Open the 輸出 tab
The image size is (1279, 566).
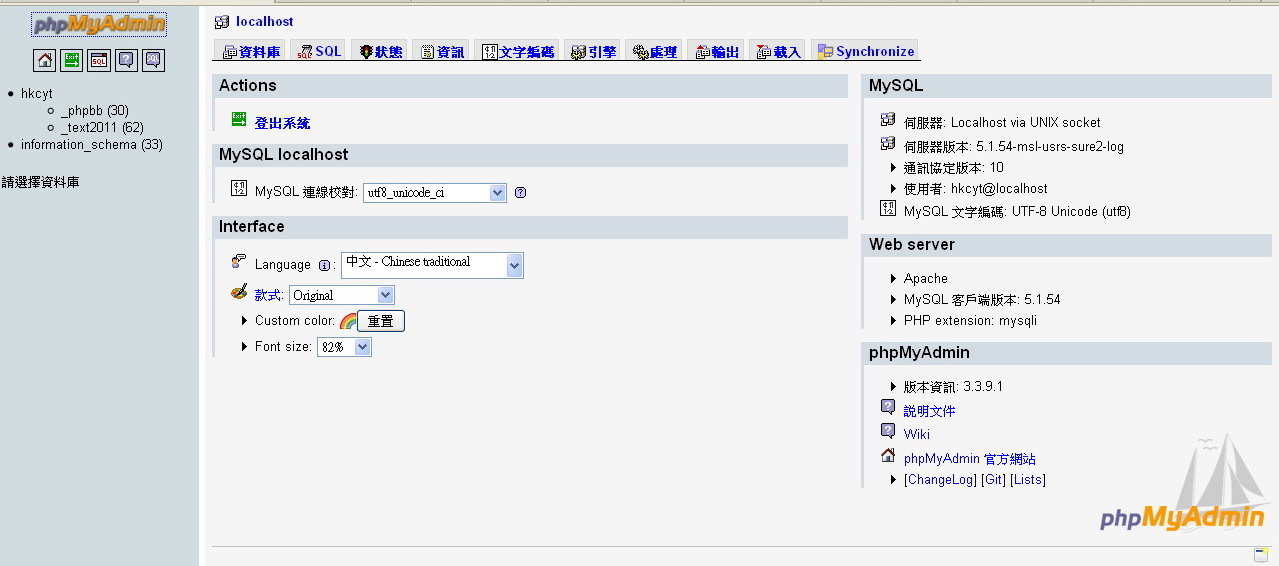pyautogui.click(x=717, y=51)
